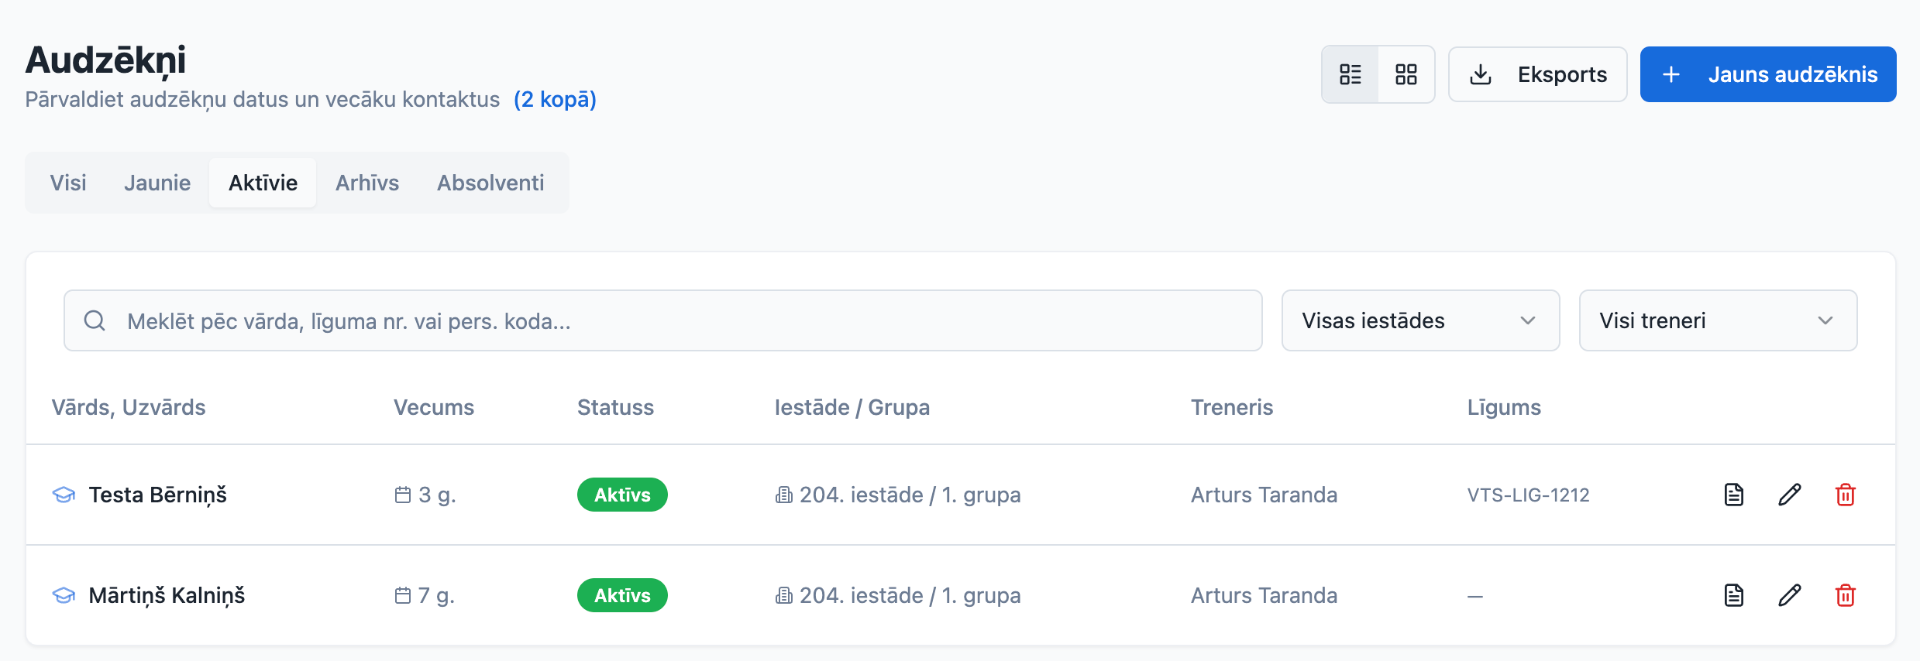This screenshot has width=1920, height=661.
Task: Click 204. iestāde group in Testa row
Action: tap(910, 495)
